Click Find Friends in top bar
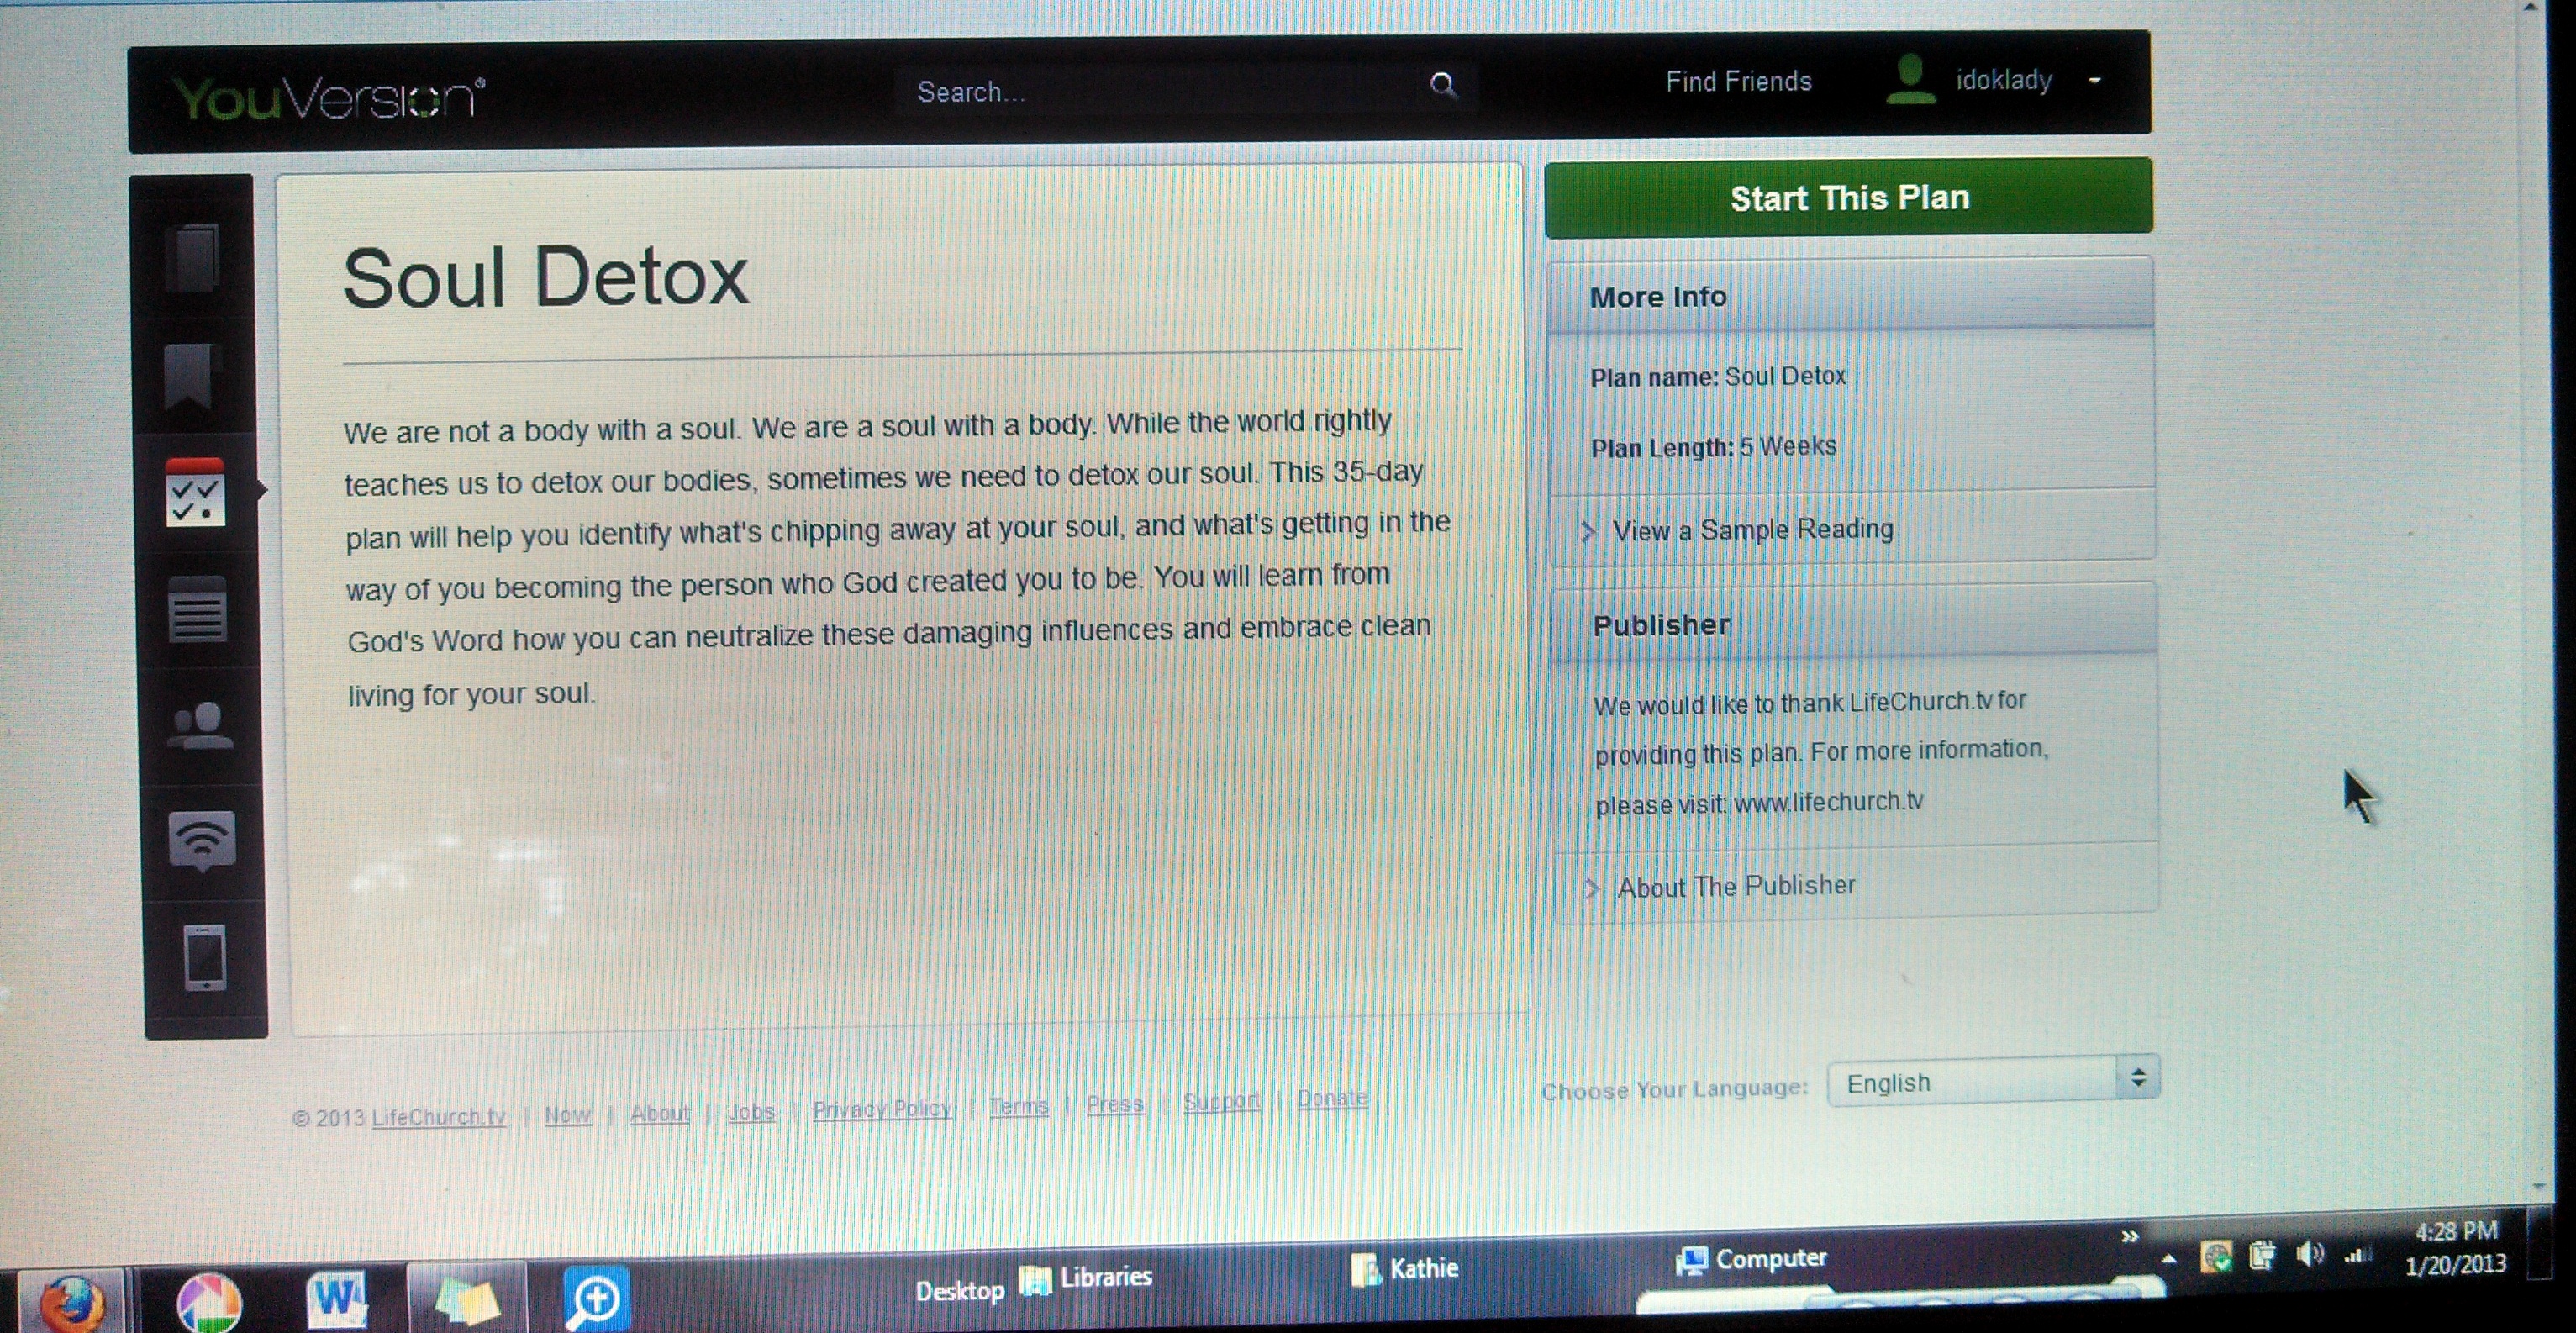 click(1738, 82)
